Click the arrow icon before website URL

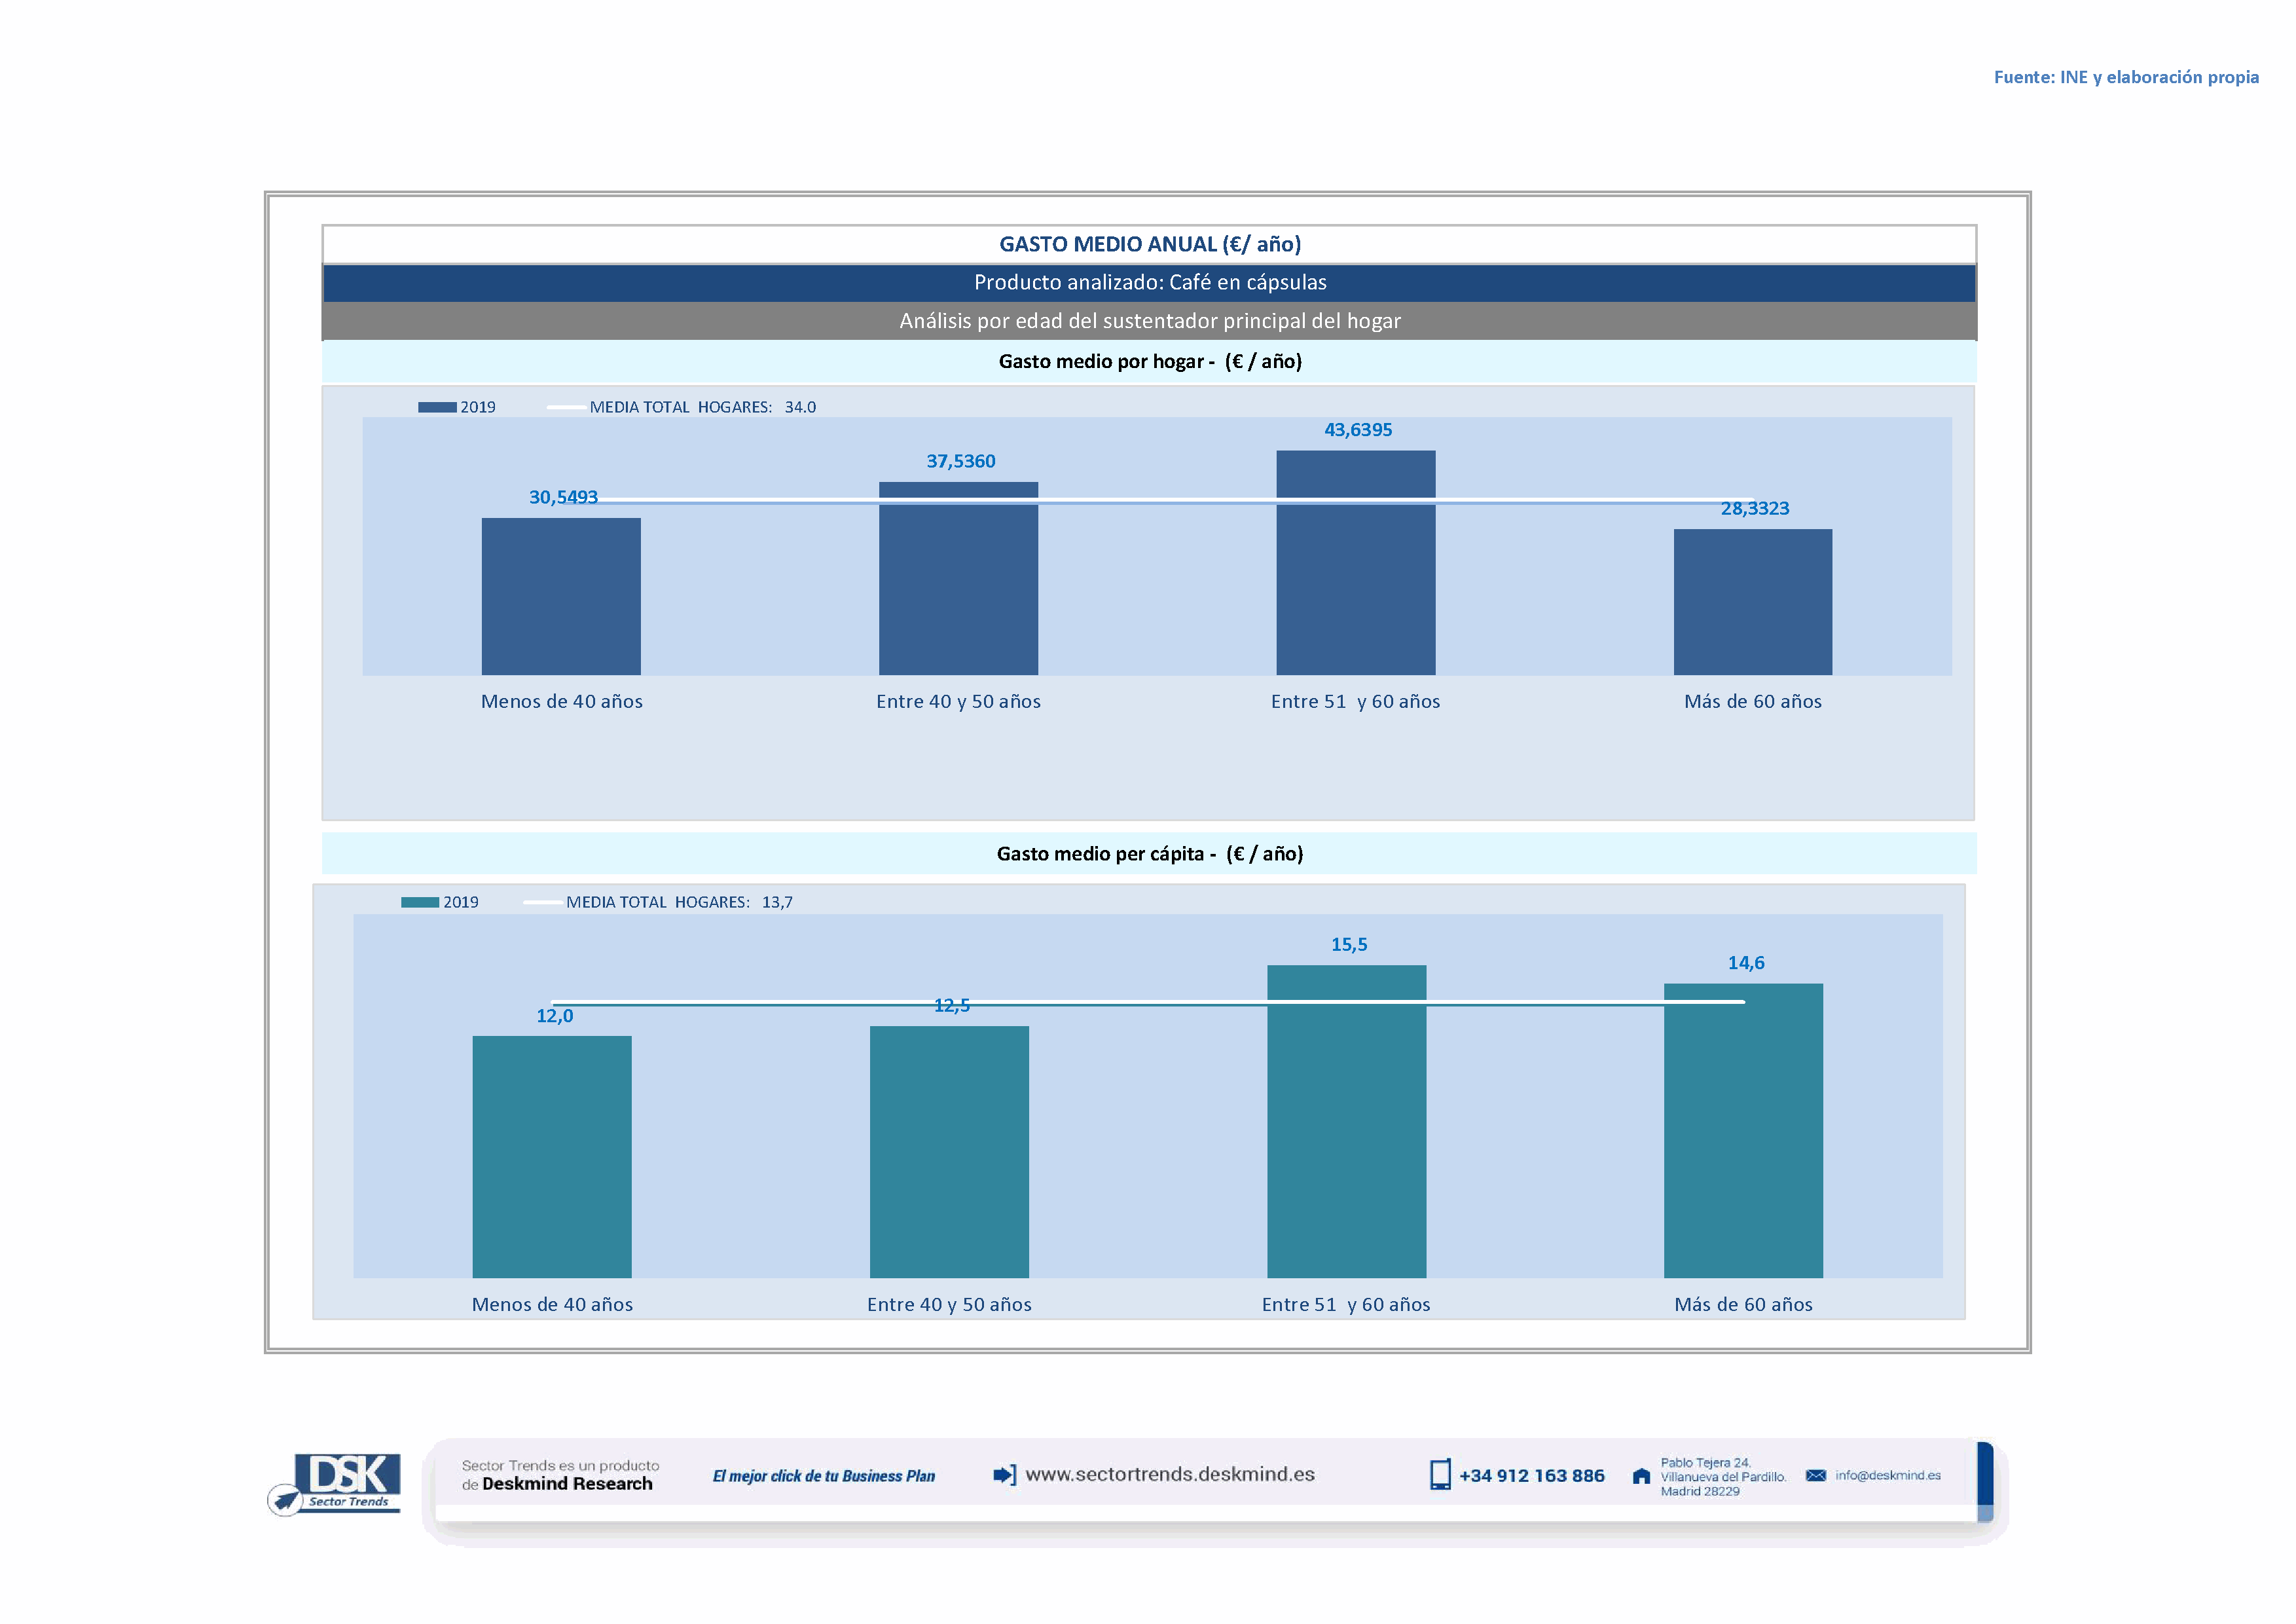[x=1004, y=1475]
